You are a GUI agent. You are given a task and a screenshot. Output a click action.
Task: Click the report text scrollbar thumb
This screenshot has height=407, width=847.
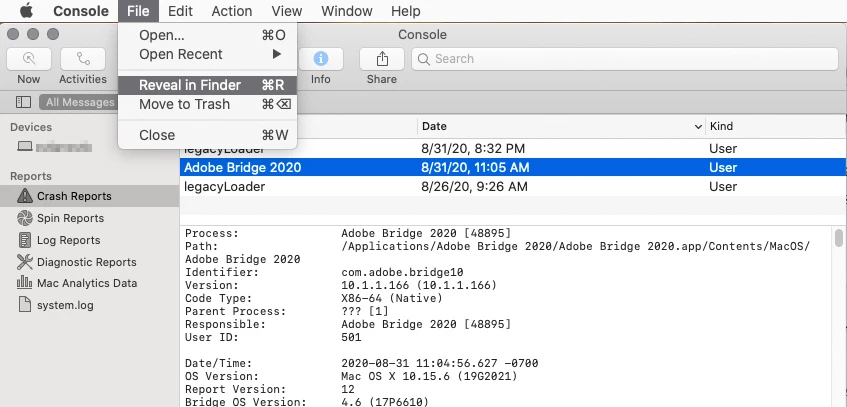point(838,237)
